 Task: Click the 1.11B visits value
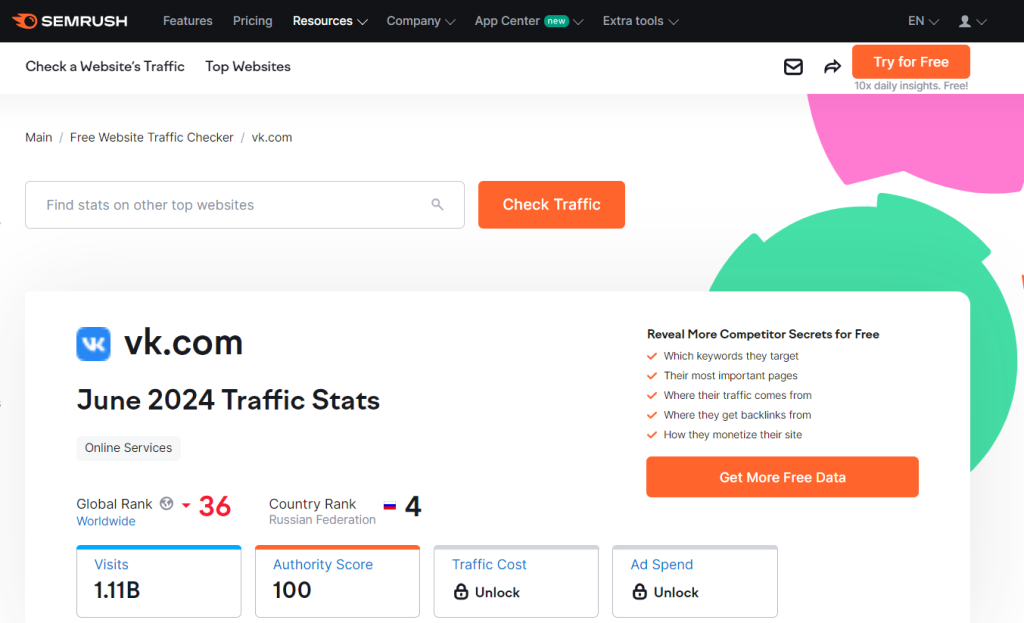click(x=117, y=590)
